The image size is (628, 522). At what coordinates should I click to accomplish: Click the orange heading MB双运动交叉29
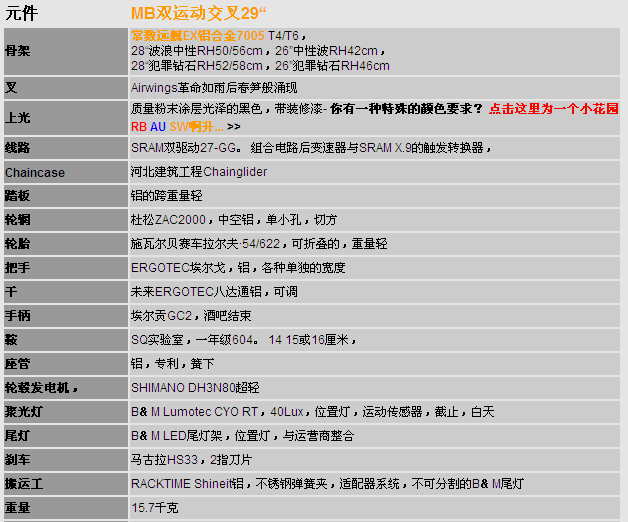[x=198, y=13]
